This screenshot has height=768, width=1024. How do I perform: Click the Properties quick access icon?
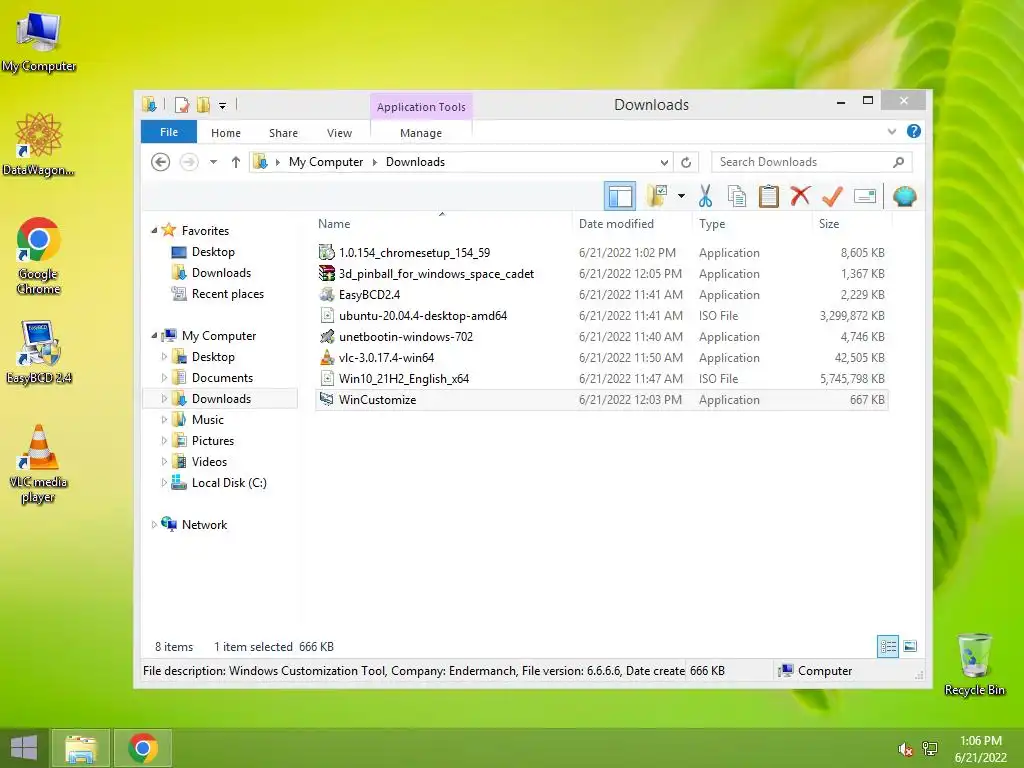point(182,104)
